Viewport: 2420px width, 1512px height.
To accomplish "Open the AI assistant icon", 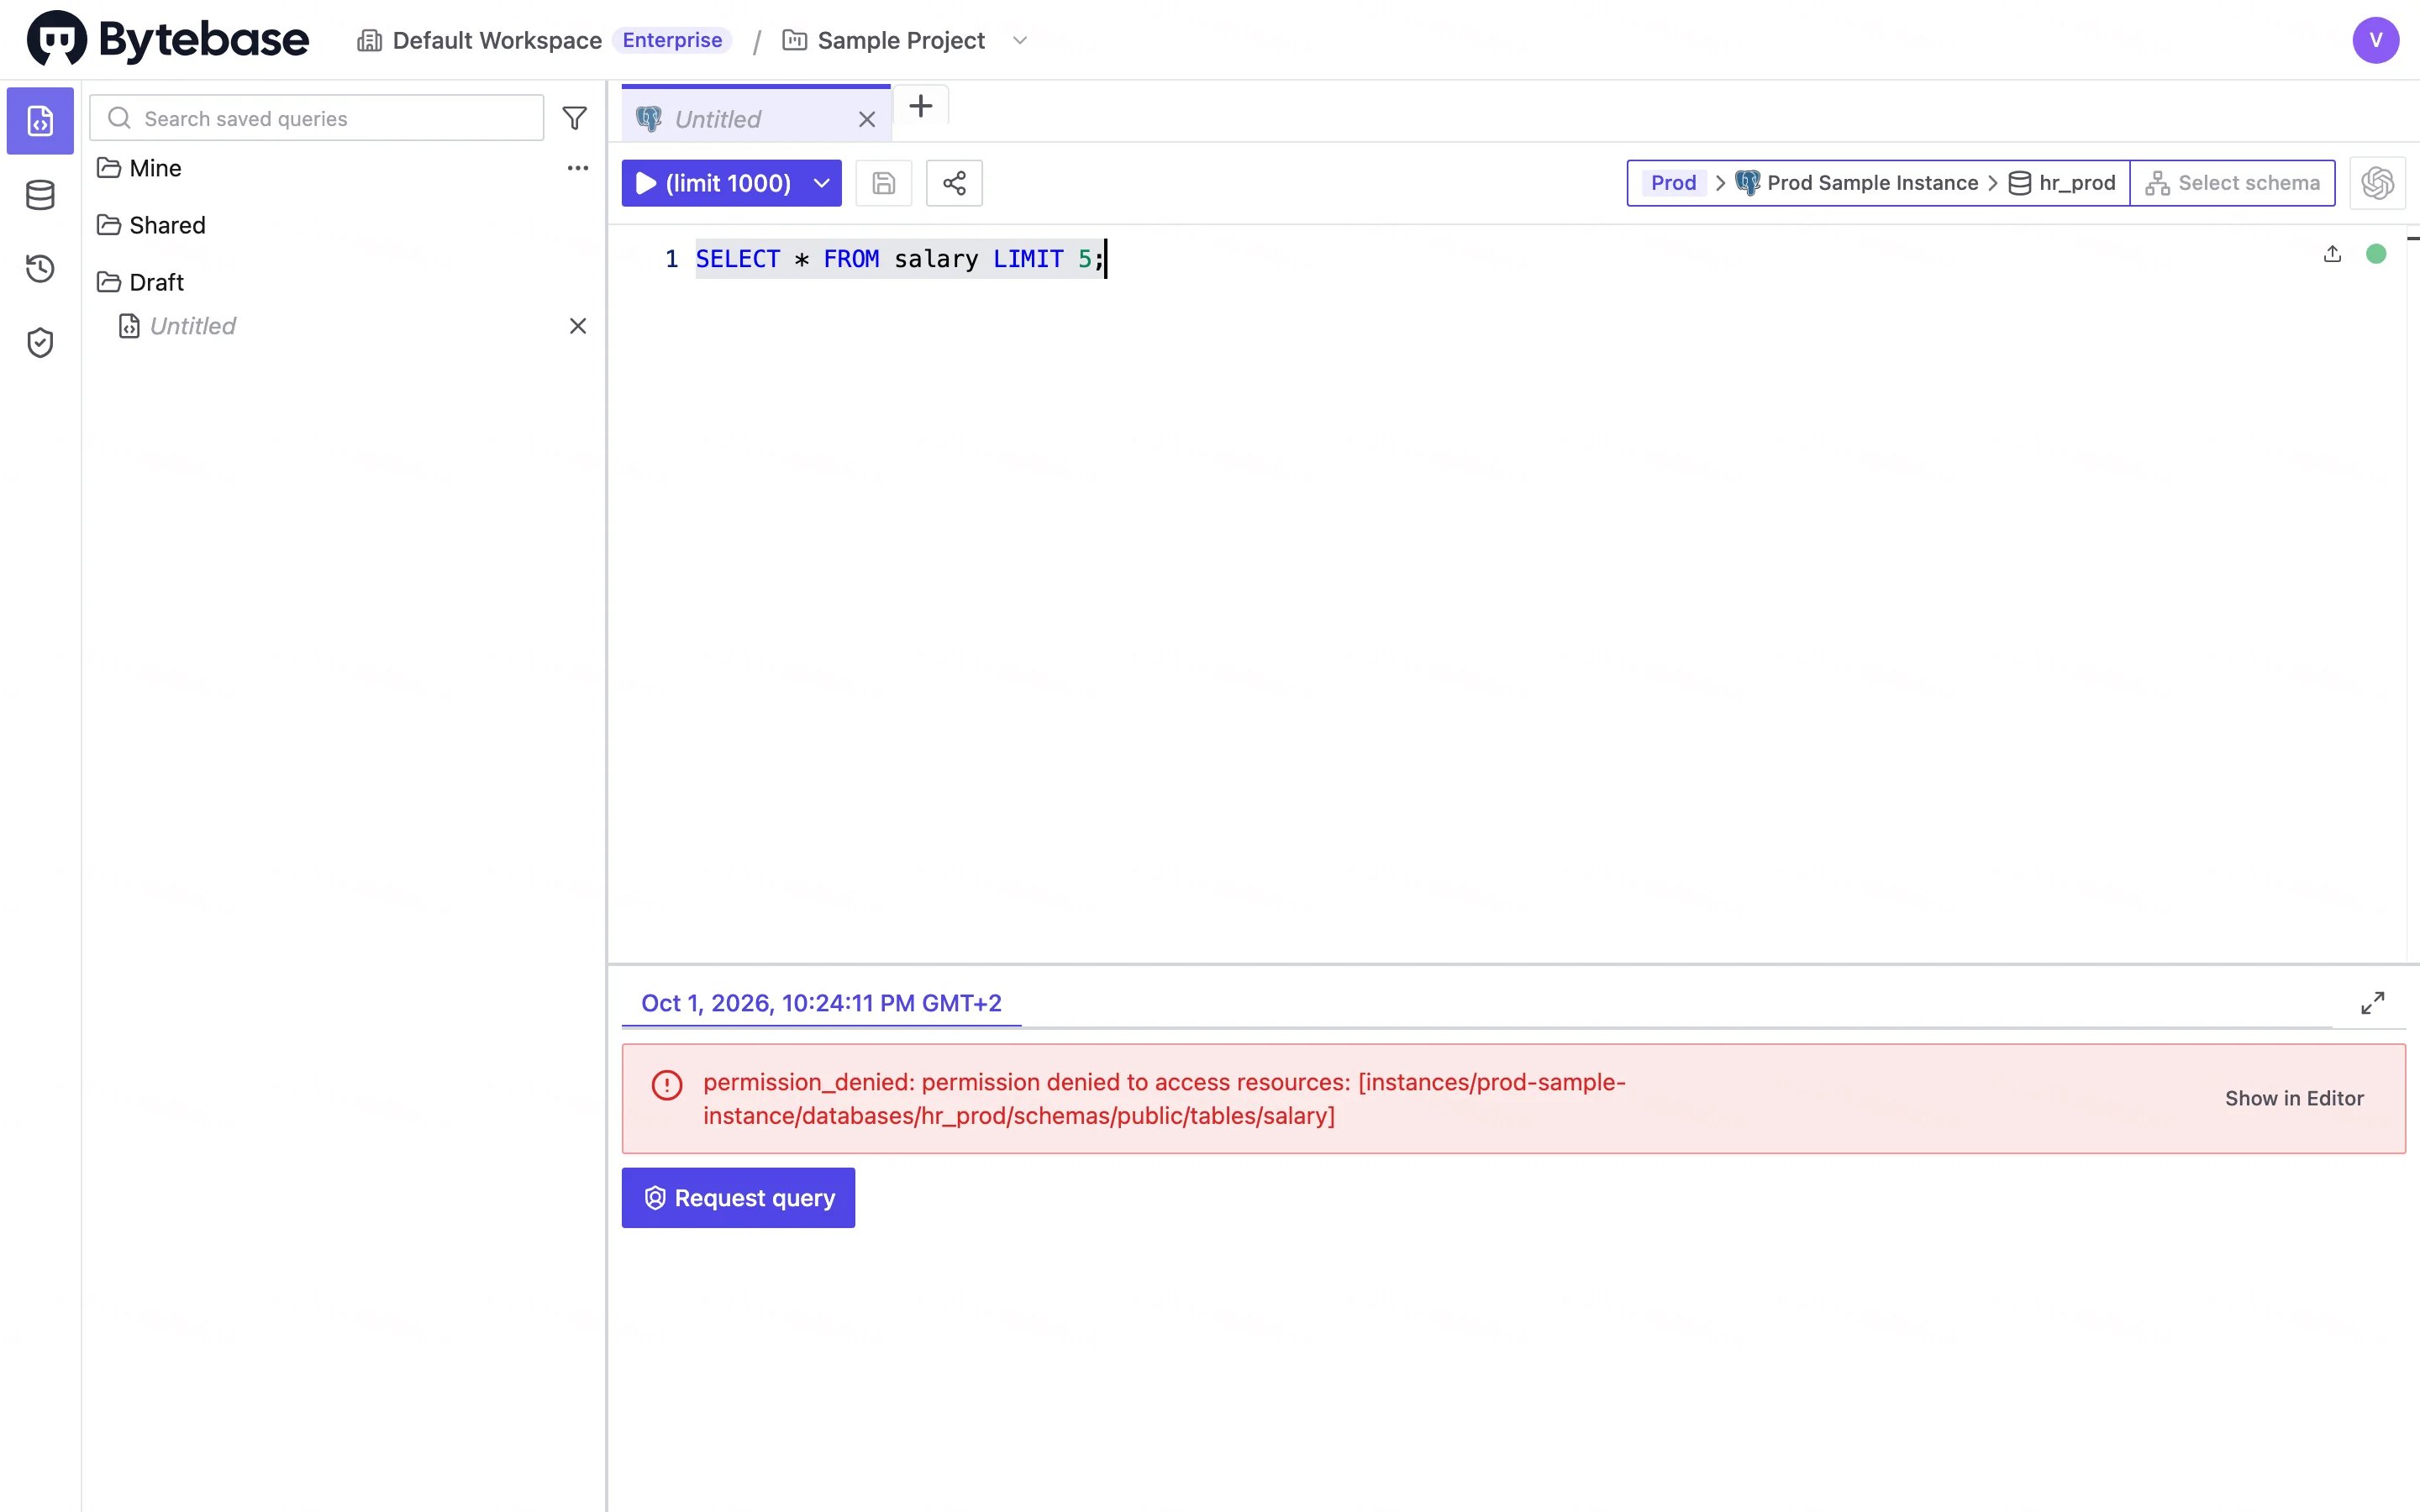I will pyautogui.click(x=2377, y=183).
